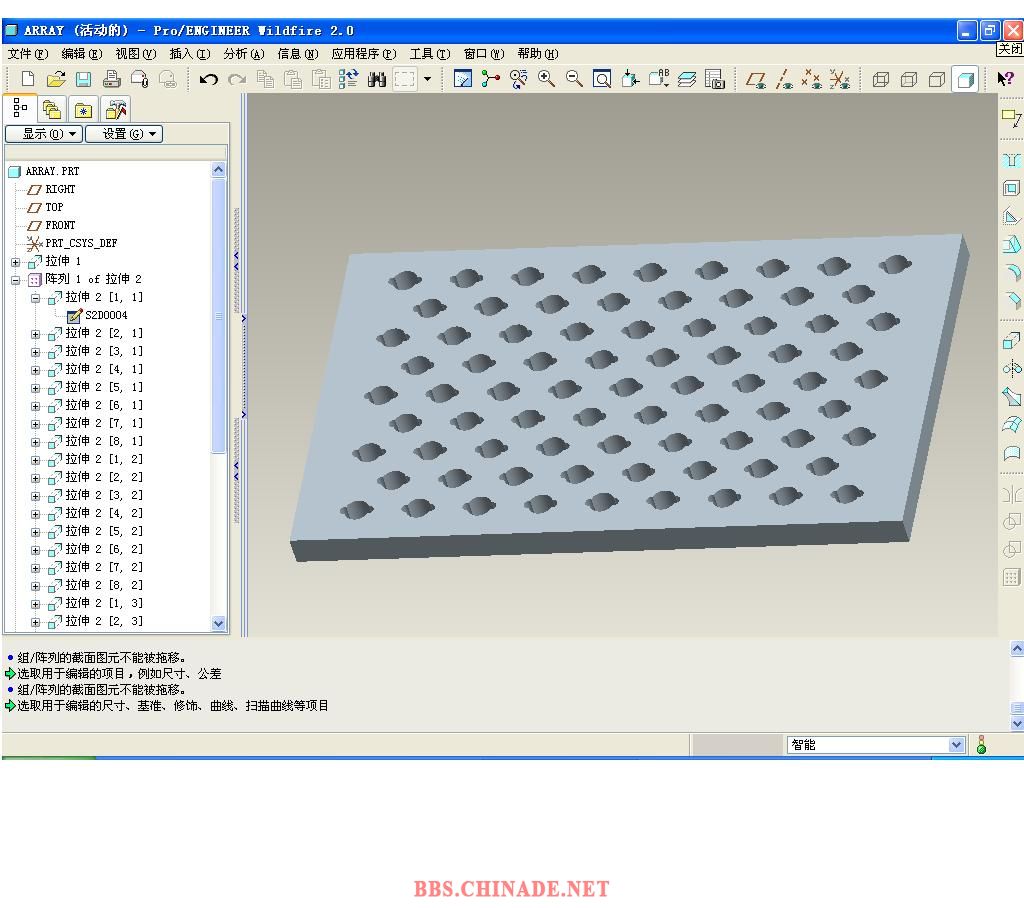Click the zoom out magnifier
1024x908 pixels.
click(x=575, y=79)
